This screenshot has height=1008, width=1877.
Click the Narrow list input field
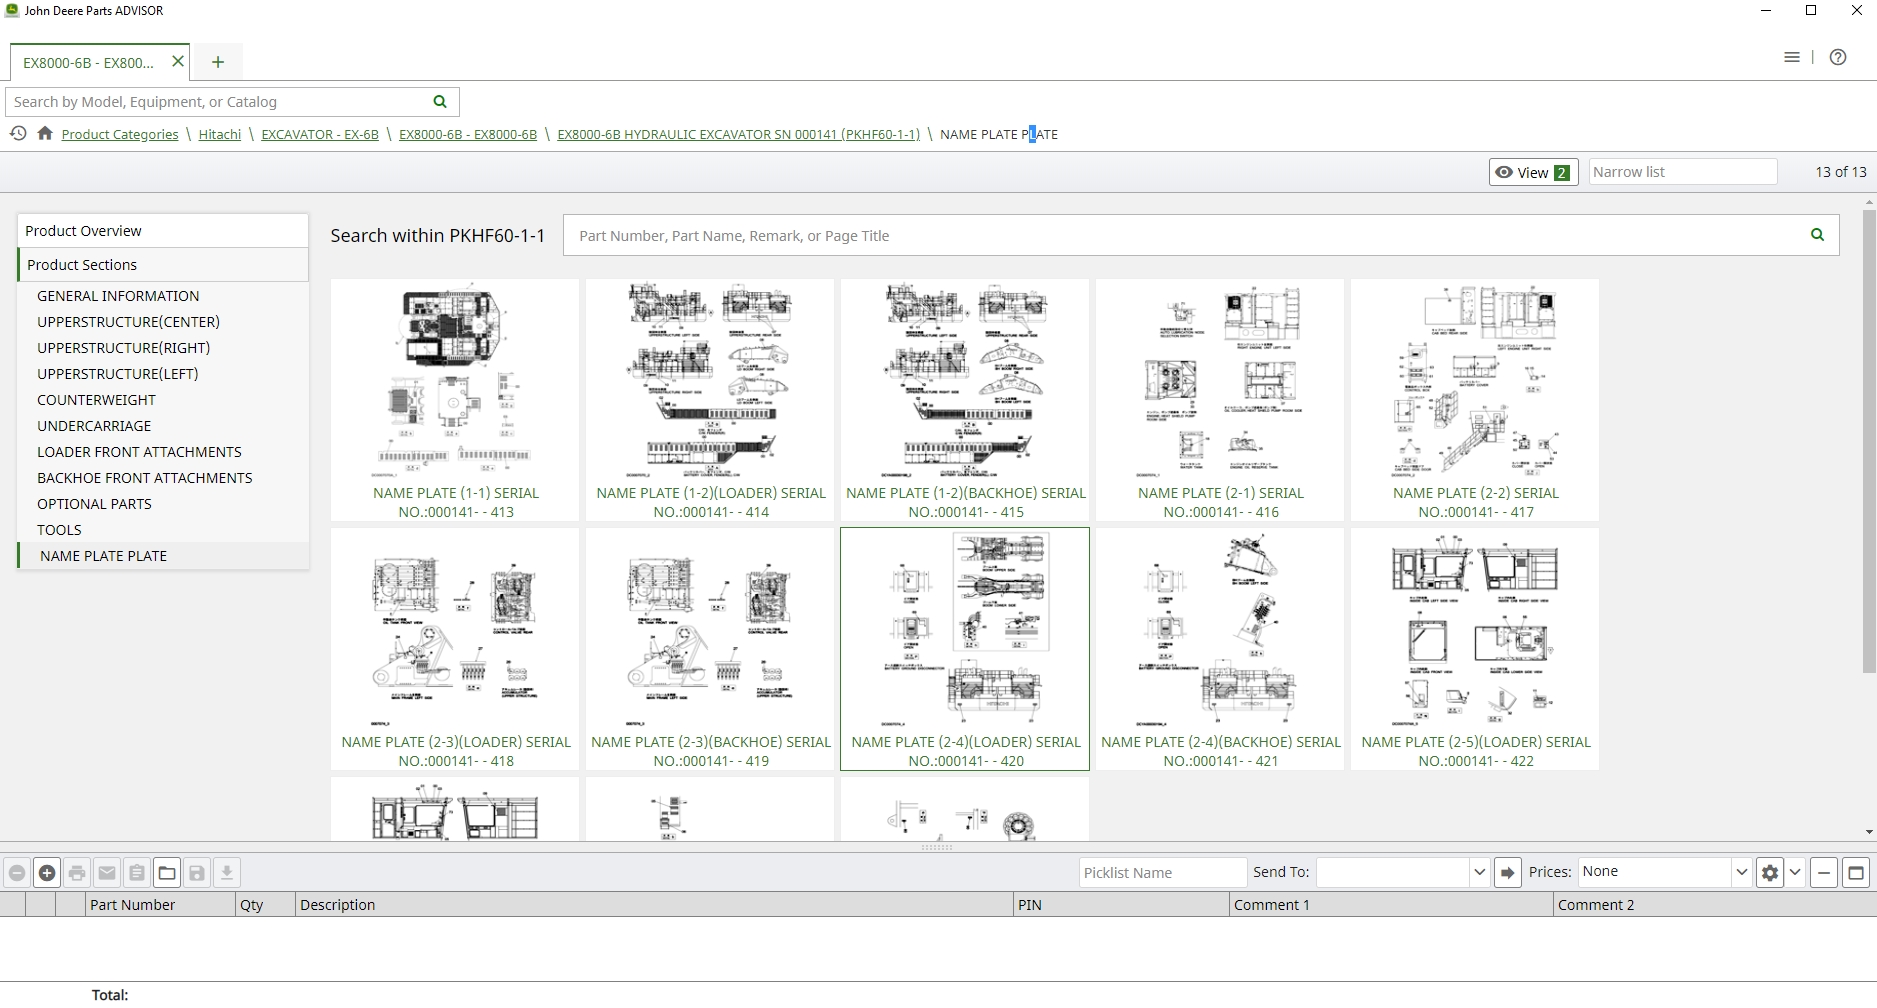click(x=1682, y=172)
